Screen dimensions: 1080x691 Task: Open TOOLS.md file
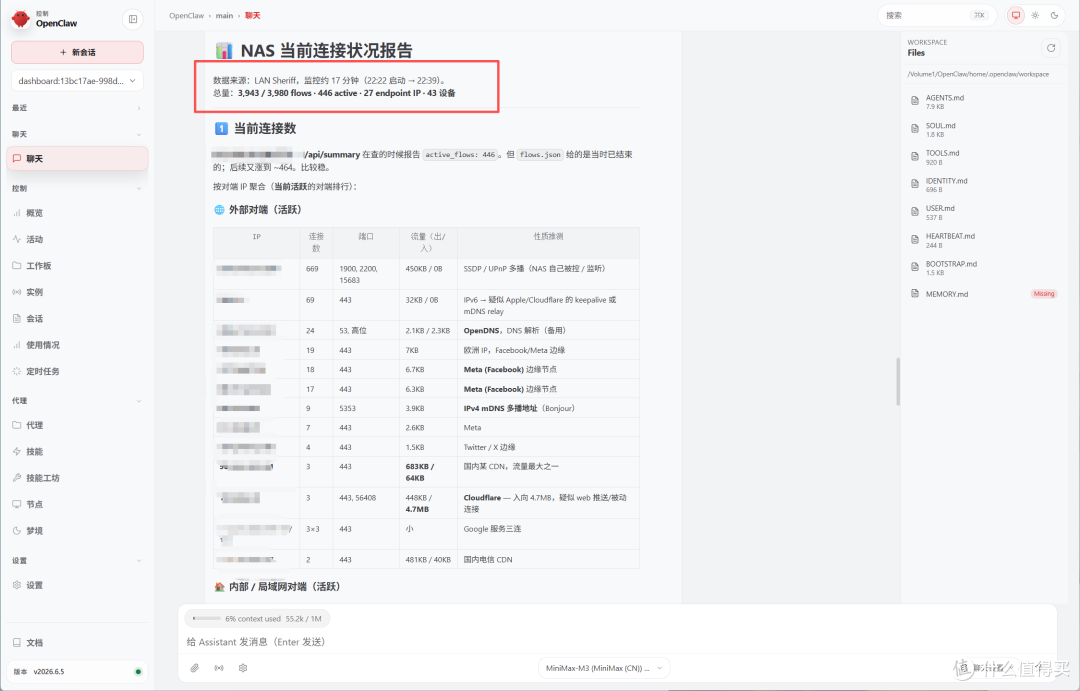pos(984,156)
